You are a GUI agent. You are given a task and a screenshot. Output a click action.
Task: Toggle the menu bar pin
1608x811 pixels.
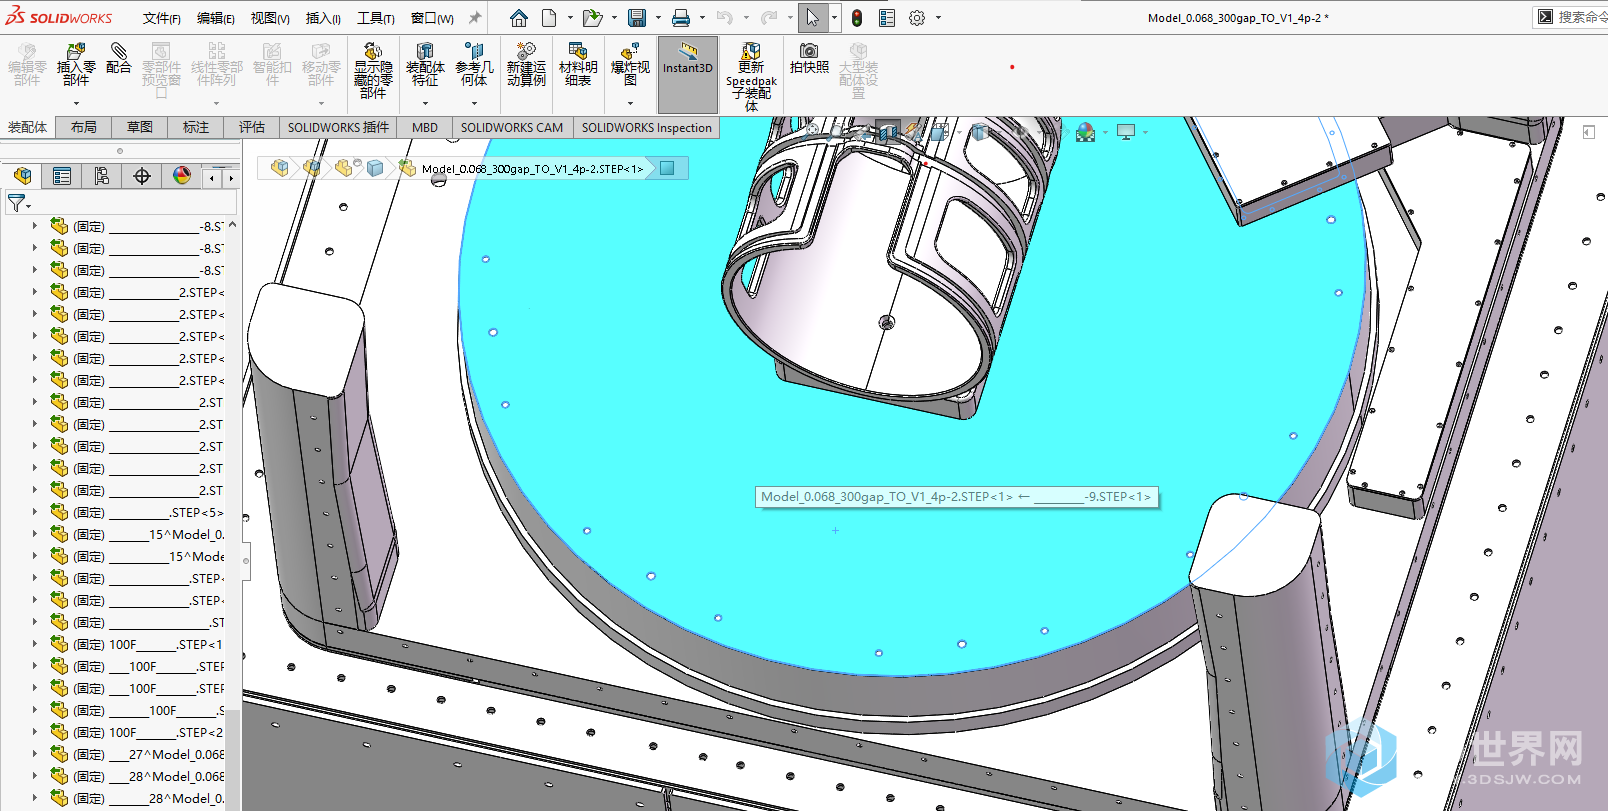click(x=475, y=18)
